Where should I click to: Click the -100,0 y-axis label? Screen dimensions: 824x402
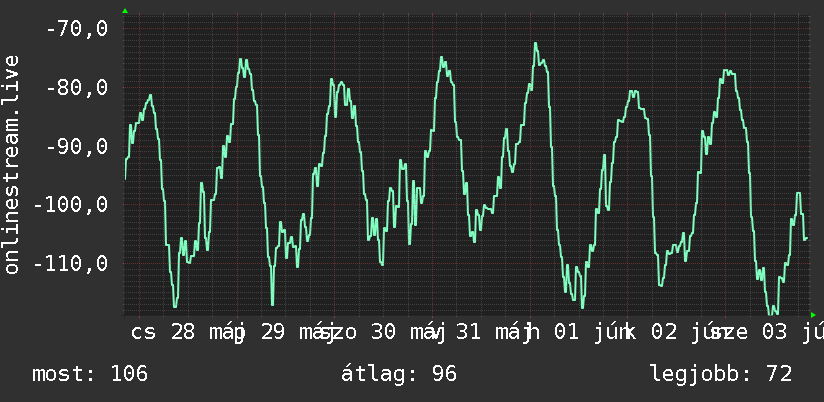click(x=70, y=204)
